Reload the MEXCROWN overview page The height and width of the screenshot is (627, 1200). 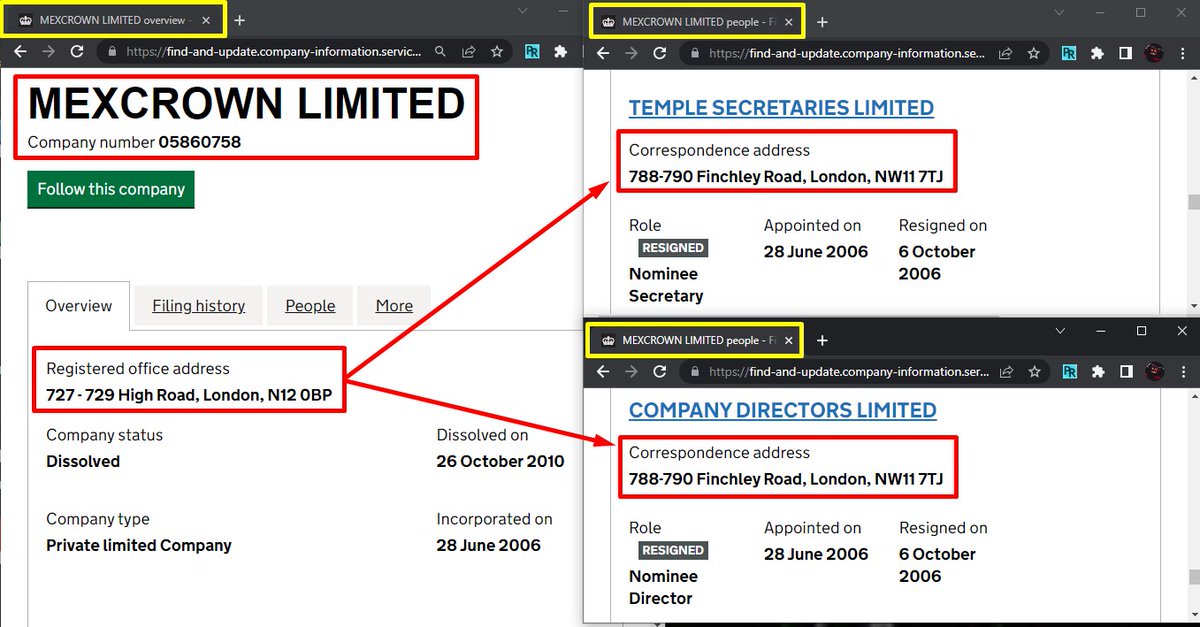point(77,51)
